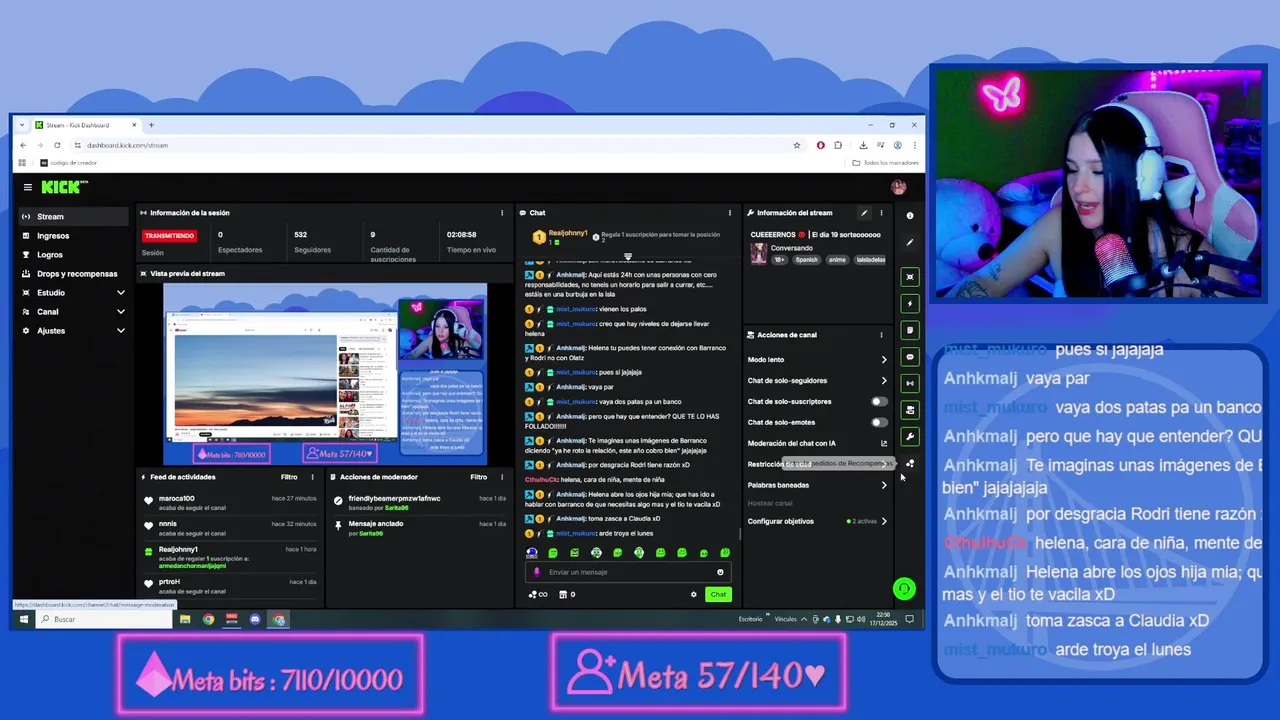
Task: Reload the page in browser toolbar
Action: coord(57,145)
